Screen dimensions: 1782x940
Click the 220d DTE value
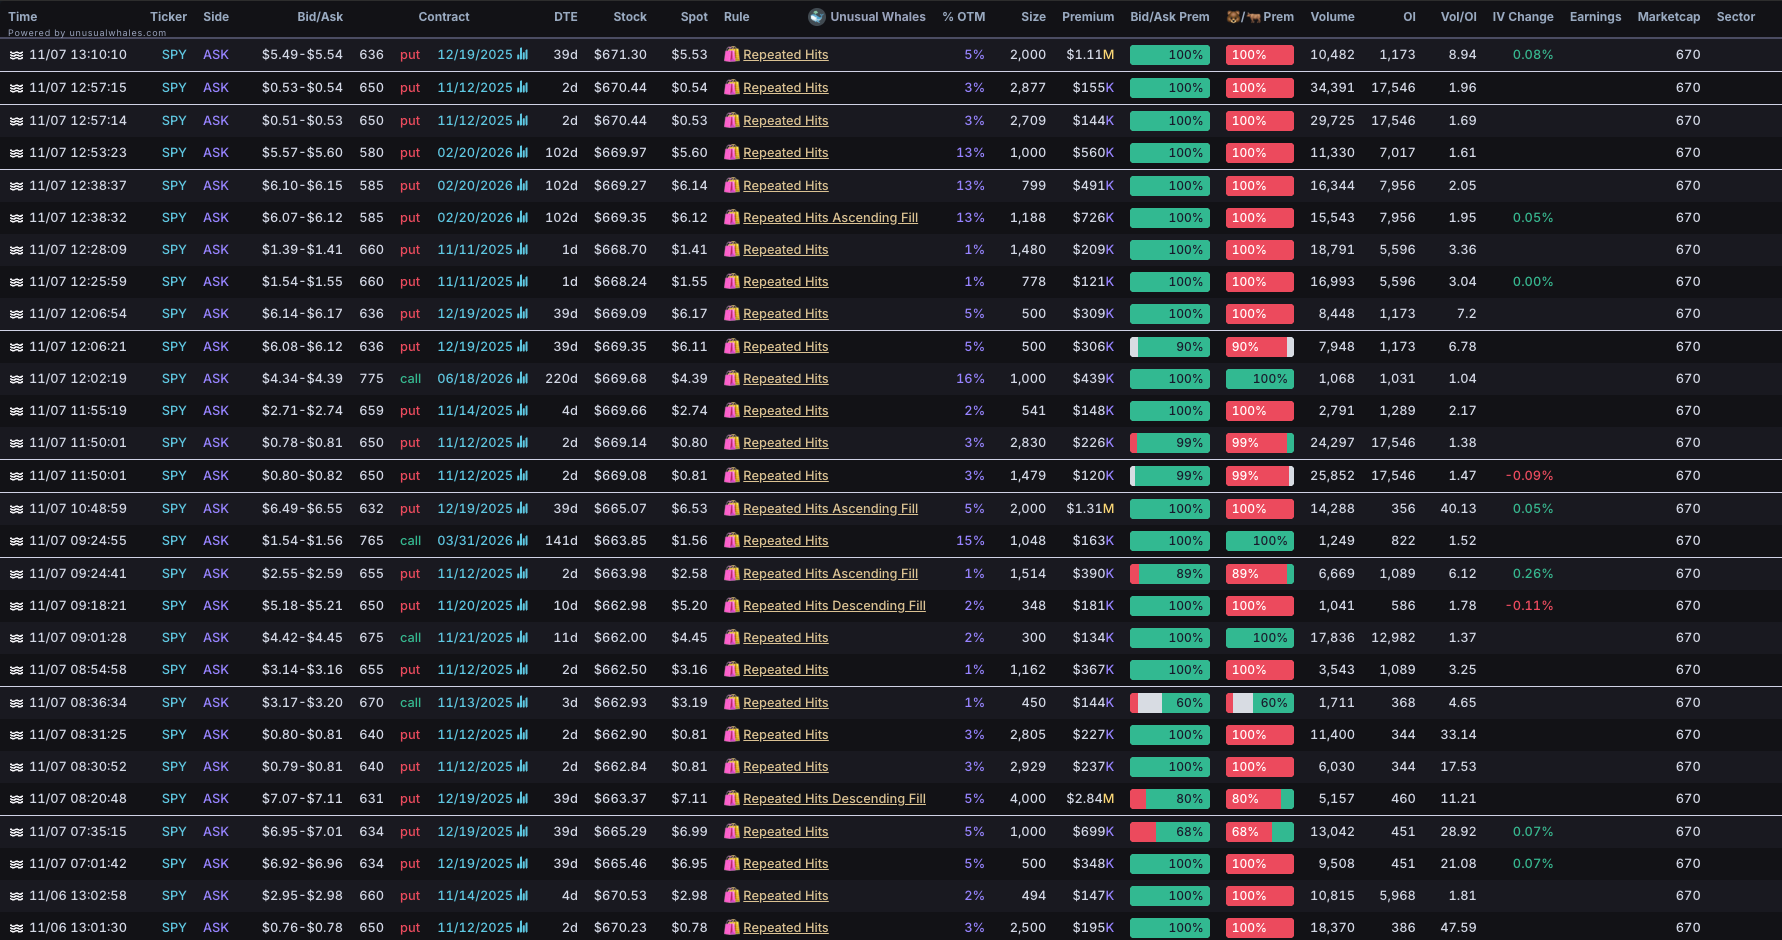point(561,379)
